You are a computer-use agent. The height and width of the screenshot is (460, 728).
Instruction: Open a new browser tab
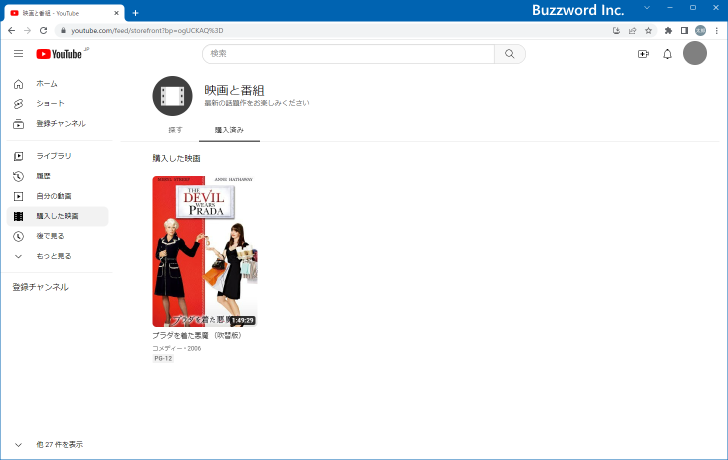click(x=136, y=13)
